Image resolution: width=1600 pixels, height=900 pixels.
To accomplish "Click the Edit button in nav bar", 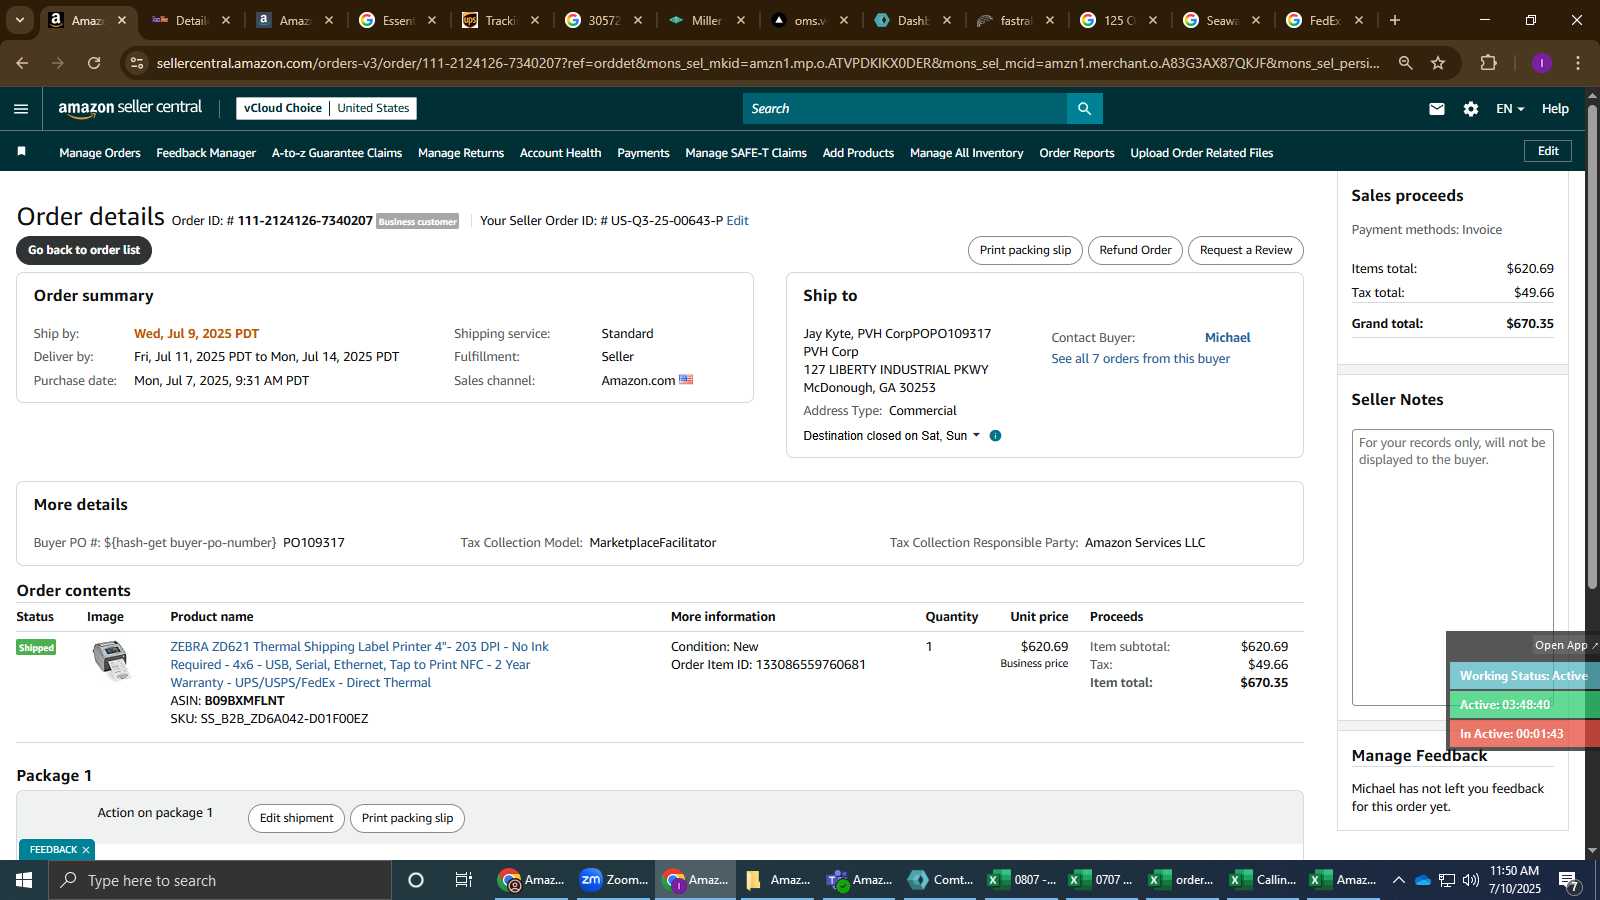I will tap(1548, 151).
